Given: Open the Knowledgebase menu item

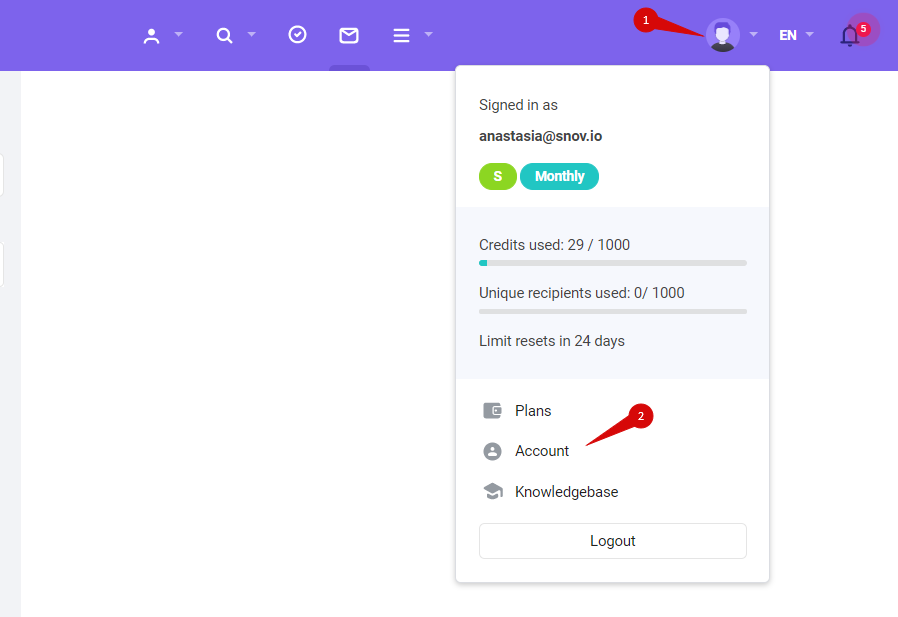Looking at the screenshot, I should coord(566,492).
